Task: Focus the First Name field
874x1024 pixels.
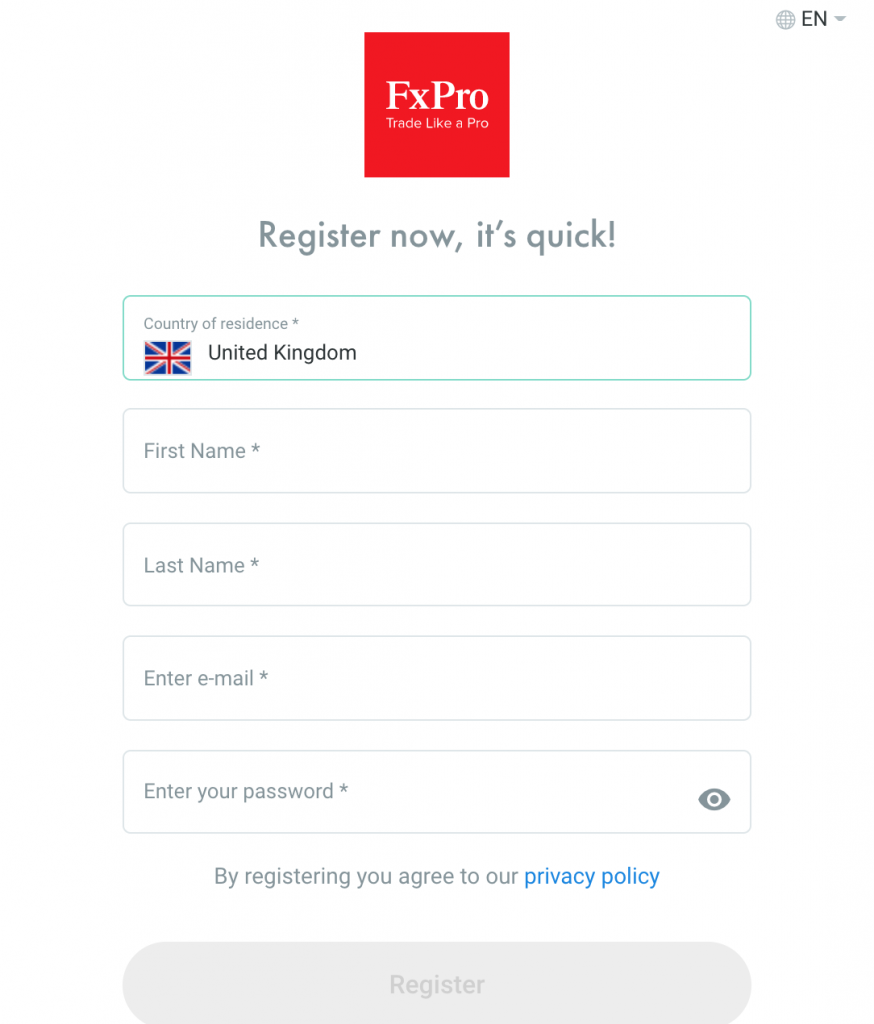Action: pyautogui.click(x=436, y=451)
